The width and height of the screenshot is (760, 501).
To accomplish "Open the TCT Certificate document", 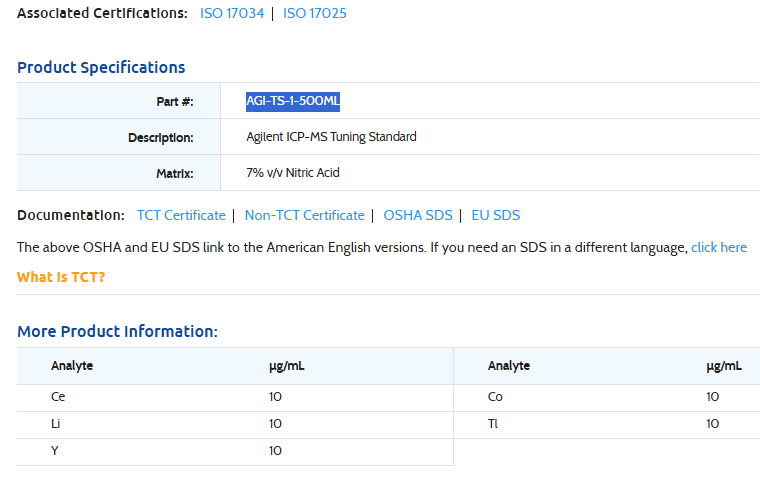I will click(x=181, y=215).
